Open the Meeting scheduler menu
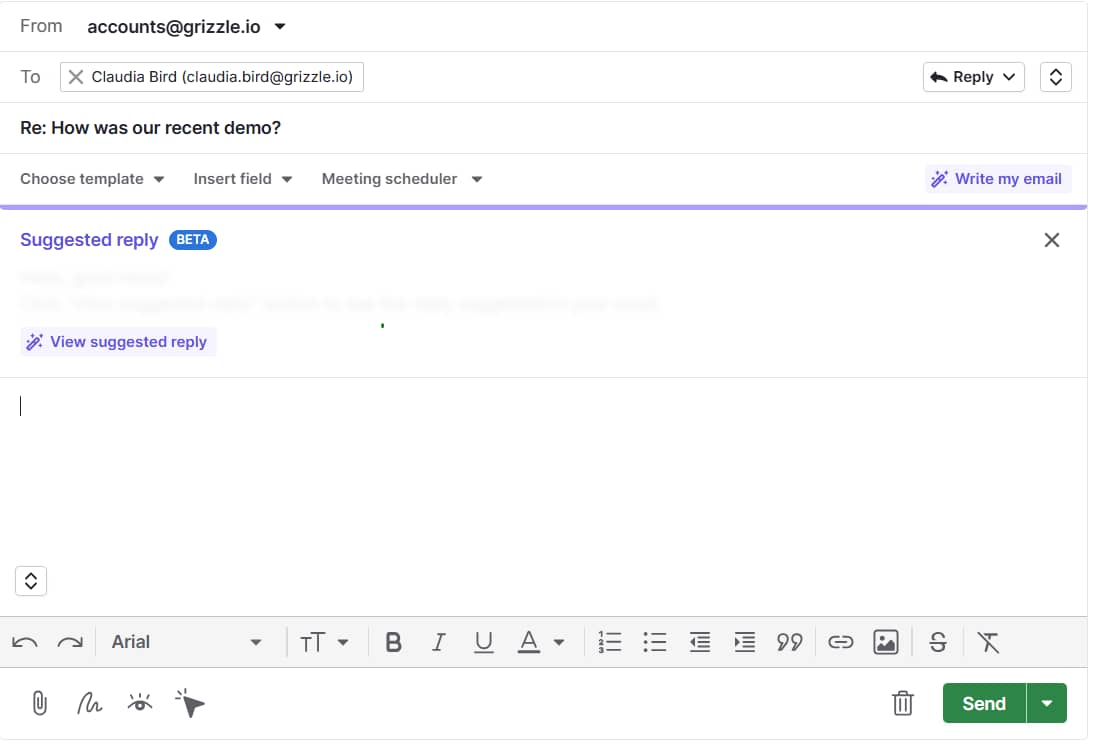 (x=400, y=178)
